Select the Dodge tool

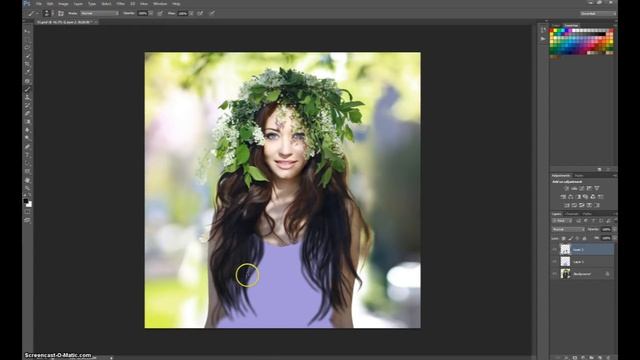(27, 138)
